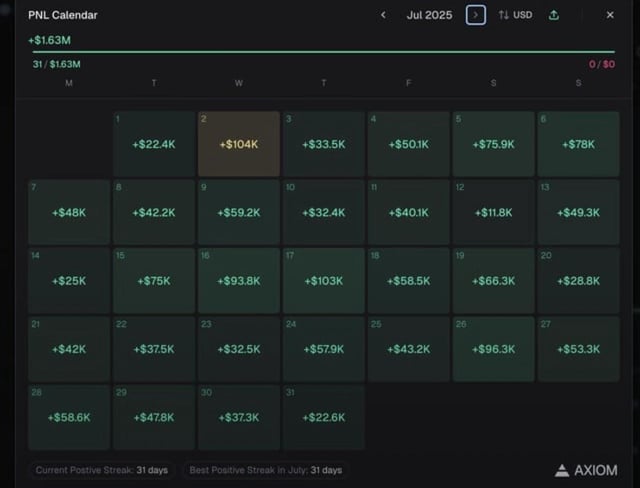Screen dimensions: 640x488
Task: Select July 6 cell showing +$78K
Action: [x=578, y=144]
